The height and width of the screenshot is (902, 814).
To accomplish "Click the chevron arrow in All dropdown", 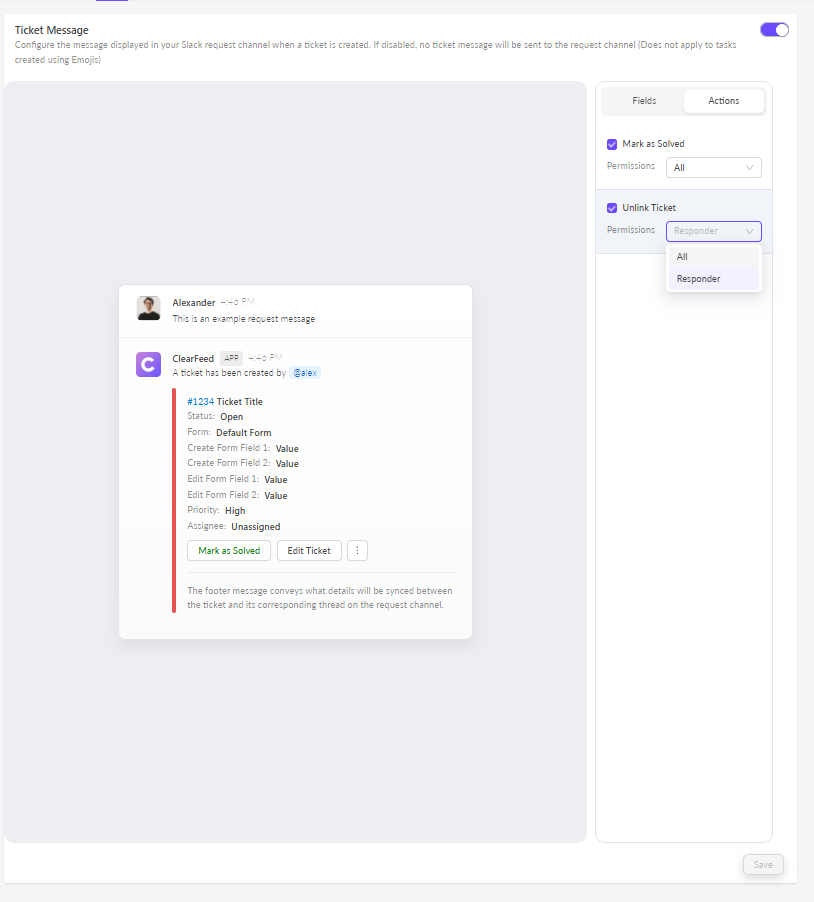I will point(750,168).
